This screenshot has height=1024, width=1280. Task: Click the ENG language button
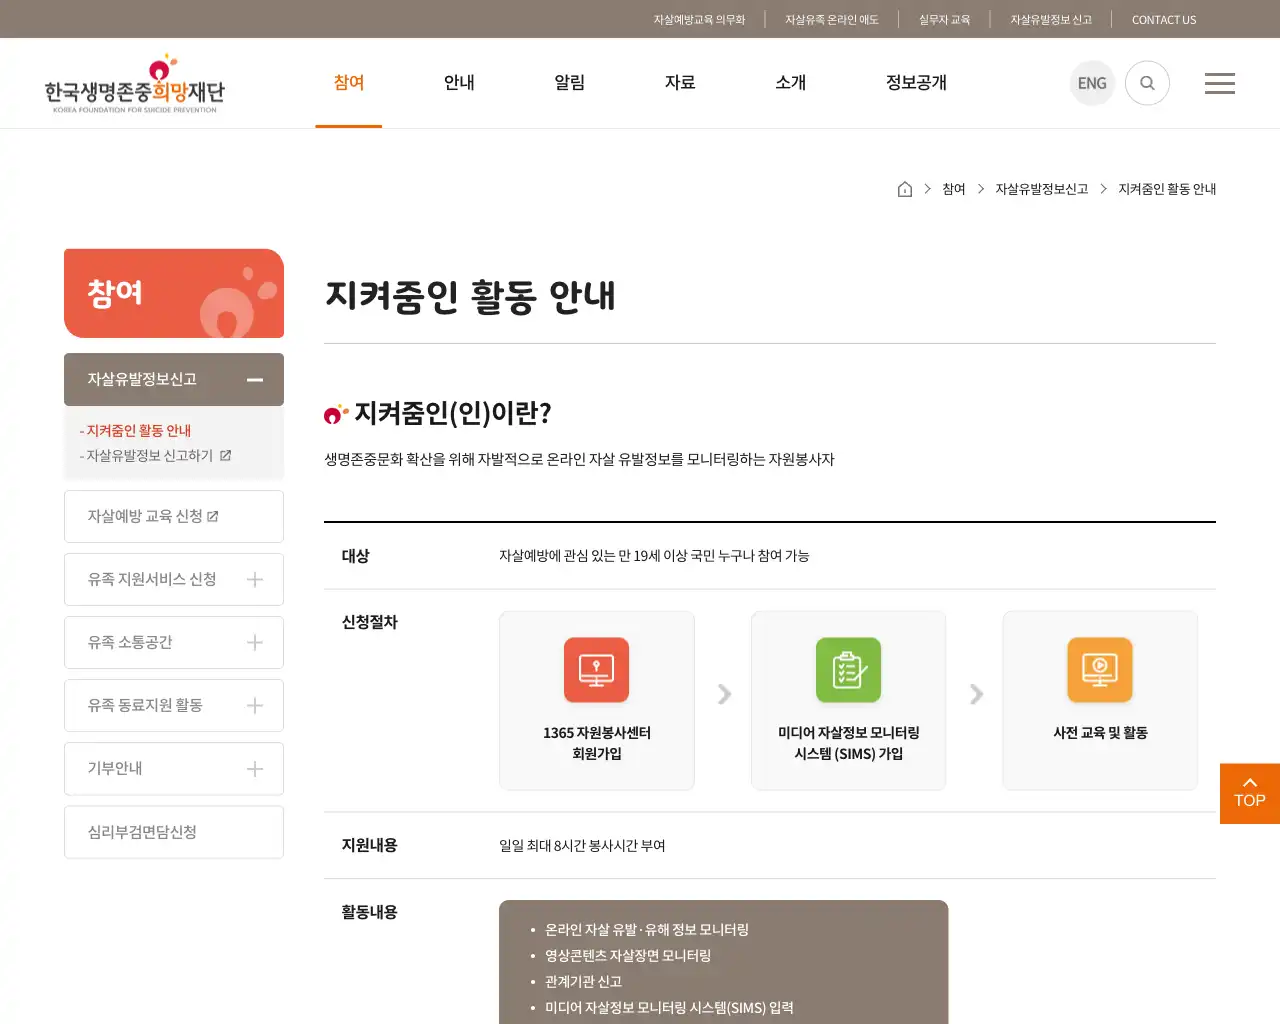coord(1092,83)
